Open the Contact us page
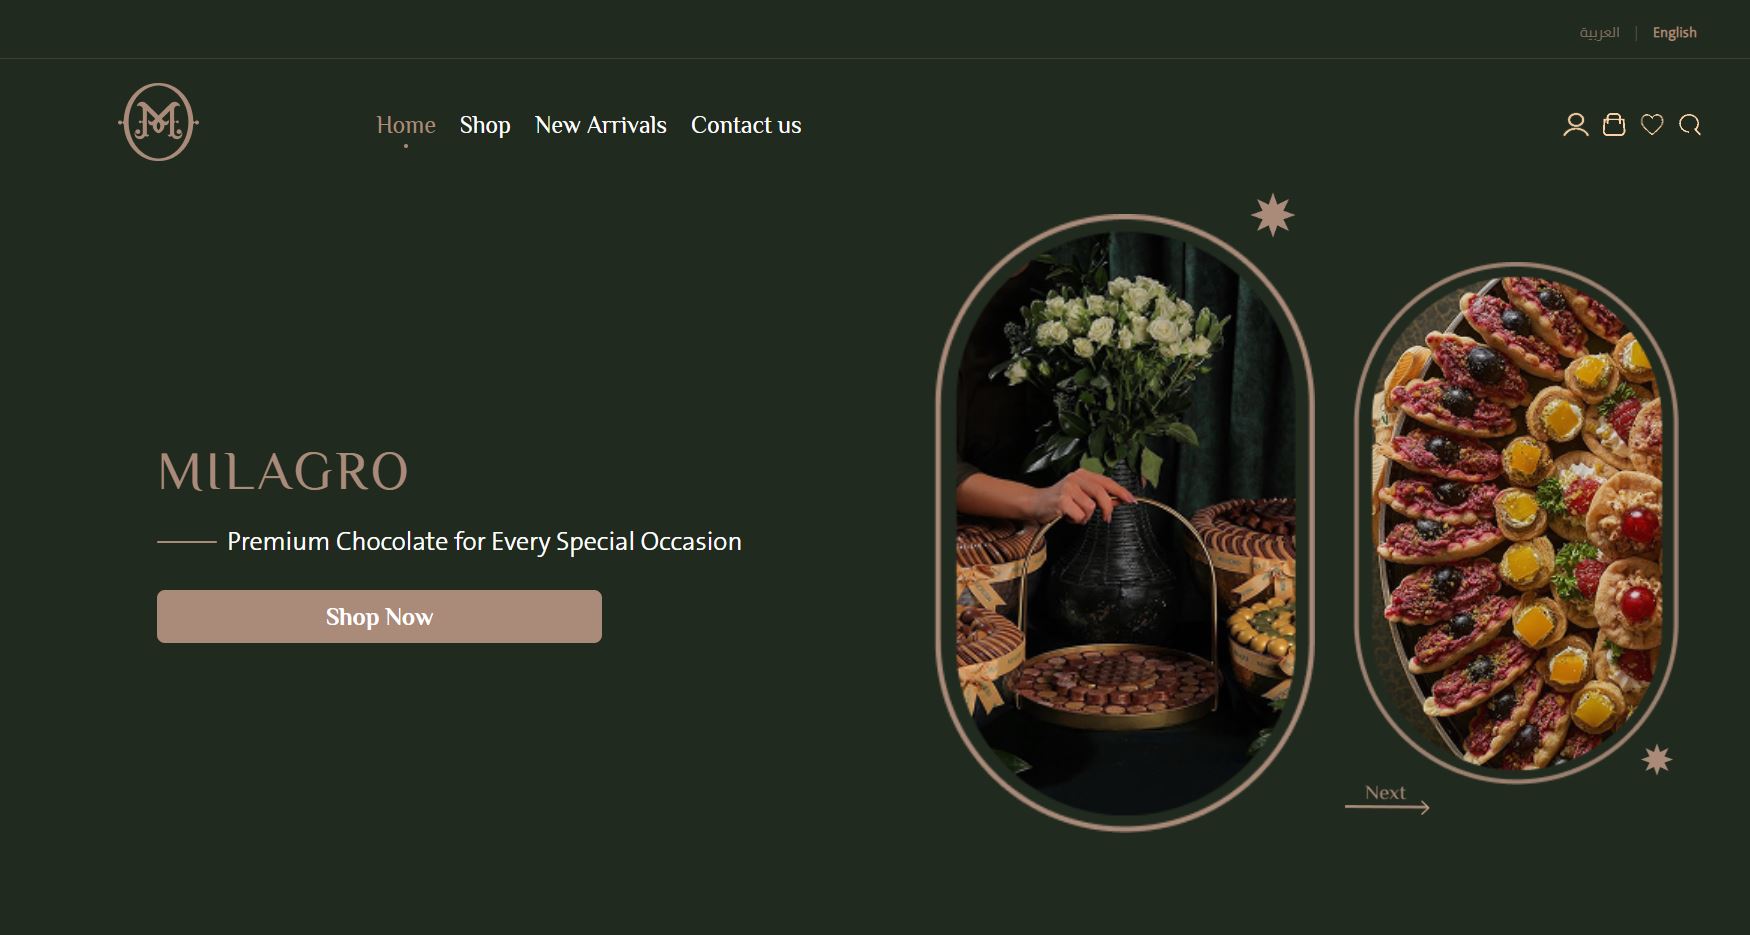 coord(746,125)
